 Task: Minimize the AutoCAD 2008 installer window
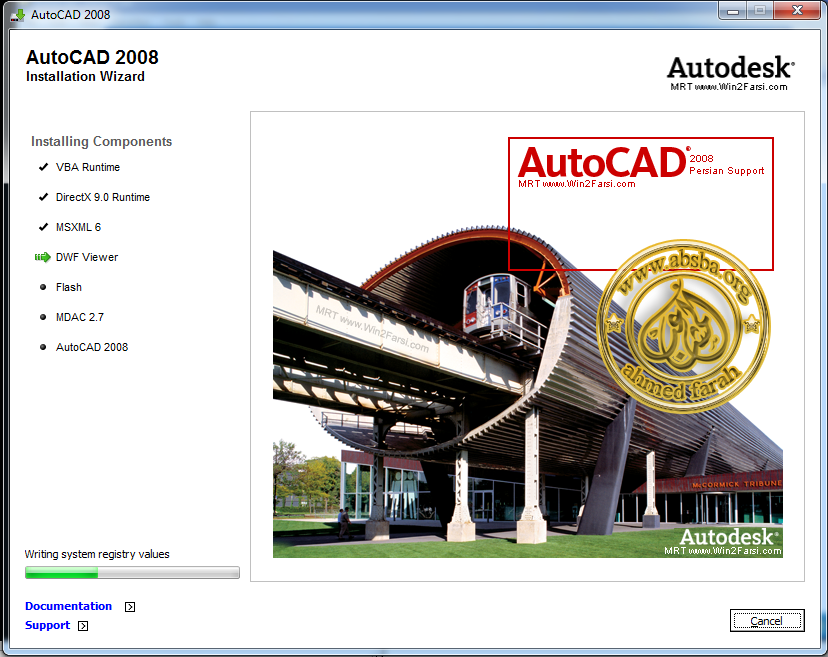coord(733,11)
